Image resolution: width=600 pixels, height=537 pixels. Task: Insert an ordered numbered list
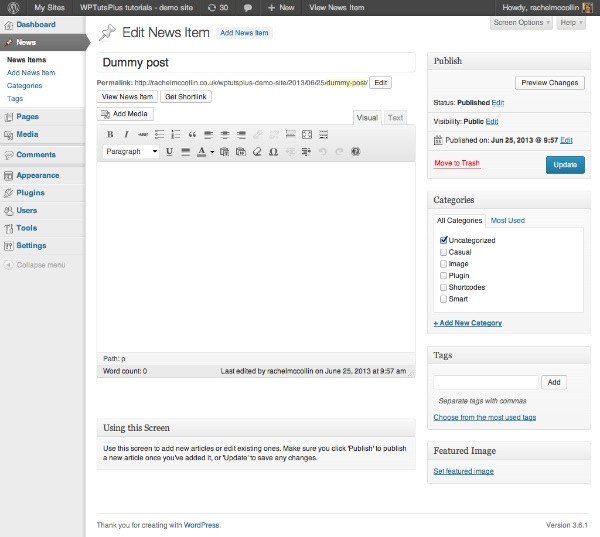coord(176,134)
